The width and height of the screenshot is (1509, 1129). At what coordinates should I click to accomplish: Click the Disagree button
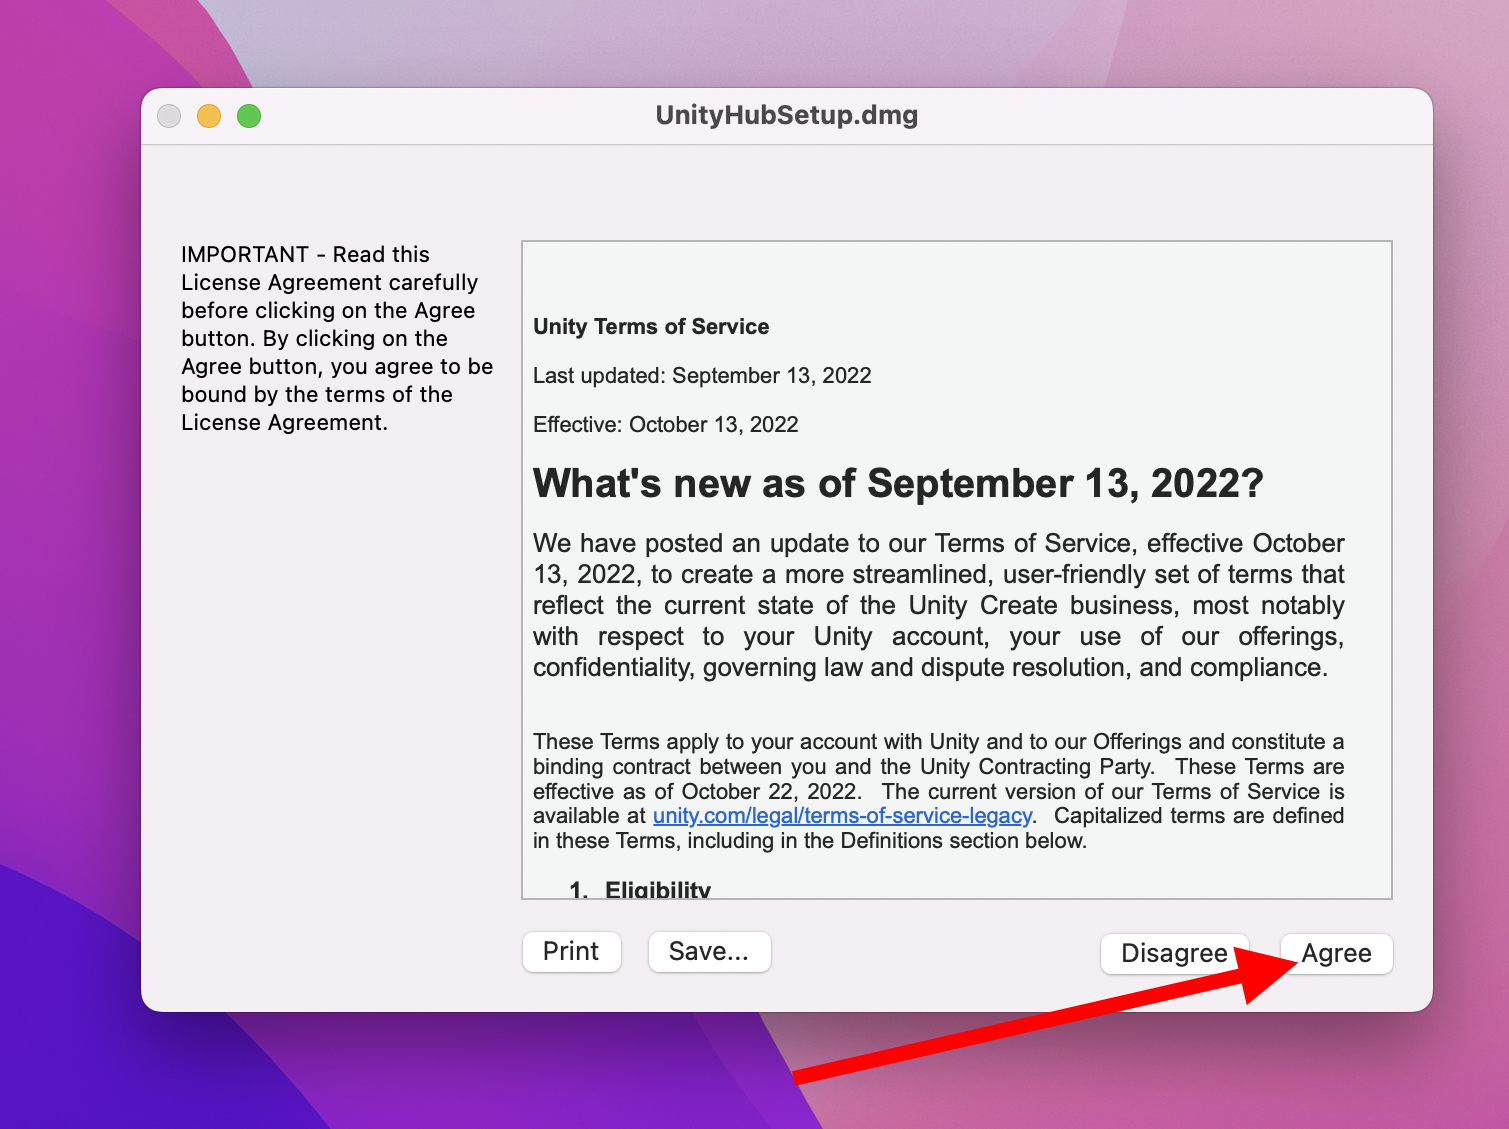1174,953
